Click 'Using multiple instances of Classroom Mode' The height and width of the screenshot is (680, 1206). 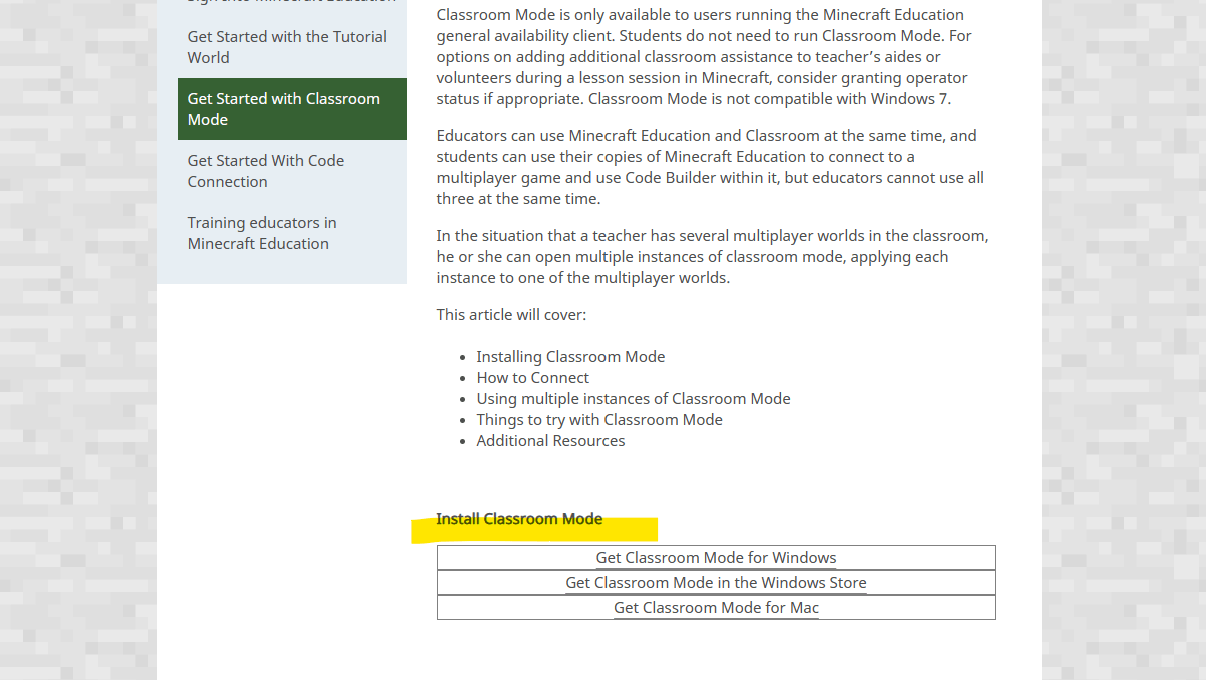pyautogui.click(x=633, y=399)
